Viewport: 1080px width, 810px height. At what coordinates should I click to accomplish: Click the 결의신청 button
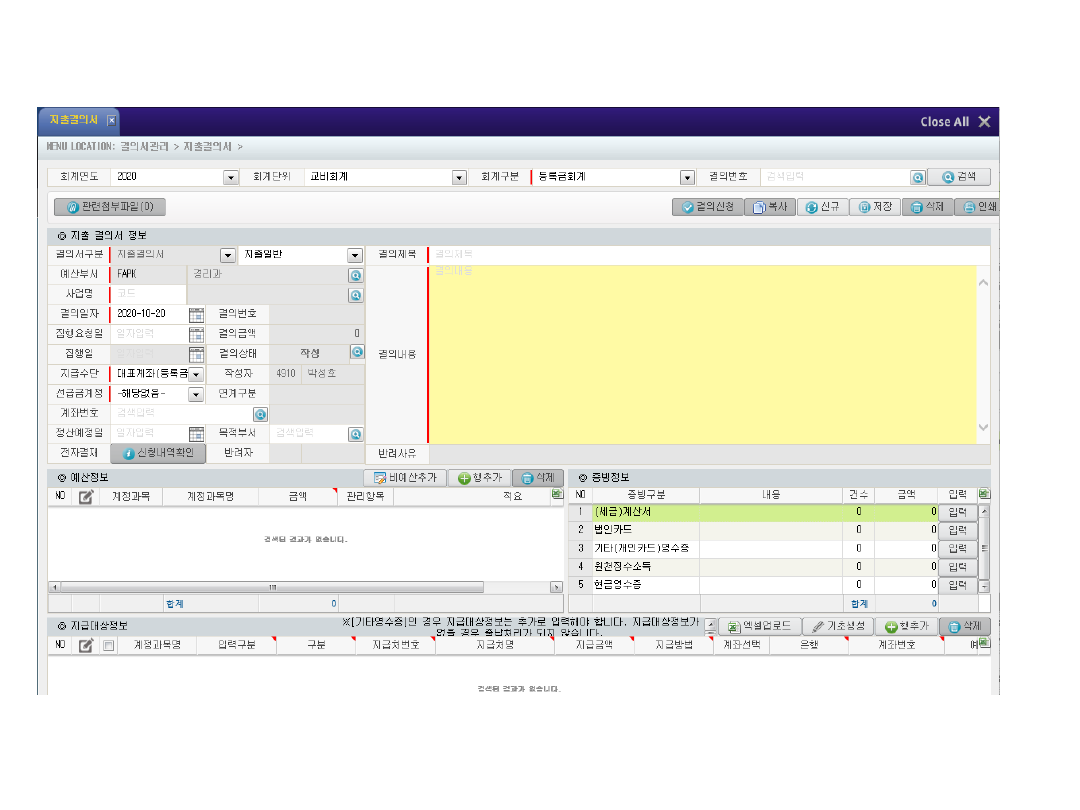click(x=707, y=207)
